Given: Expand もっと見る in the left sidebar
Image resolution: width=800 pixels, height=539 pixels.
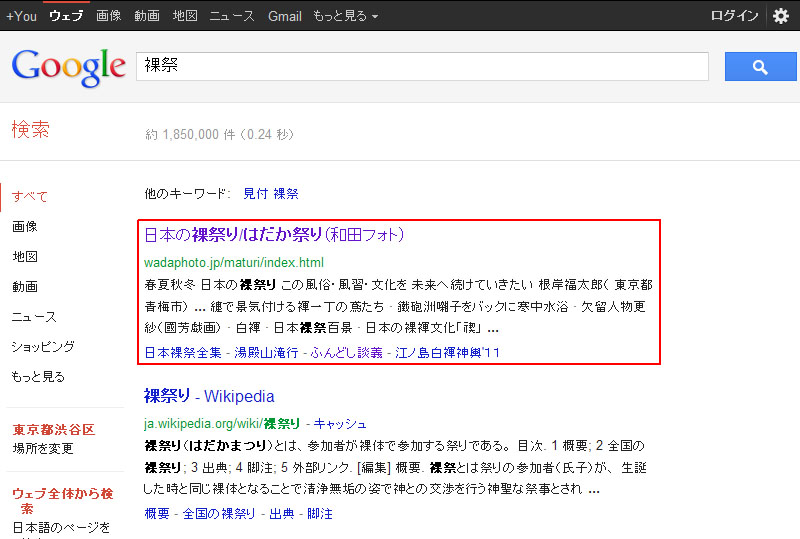Looking at the screenshot, I should pyautogui.click(x=38, y=377).
